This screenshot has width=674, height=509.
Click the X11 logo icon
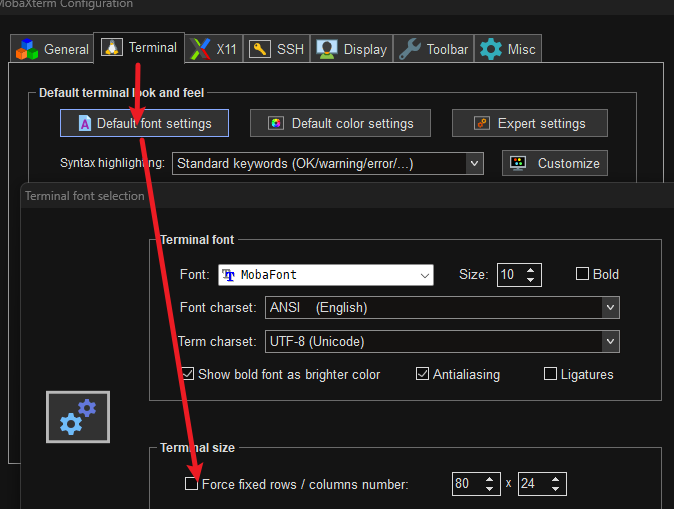200,49
